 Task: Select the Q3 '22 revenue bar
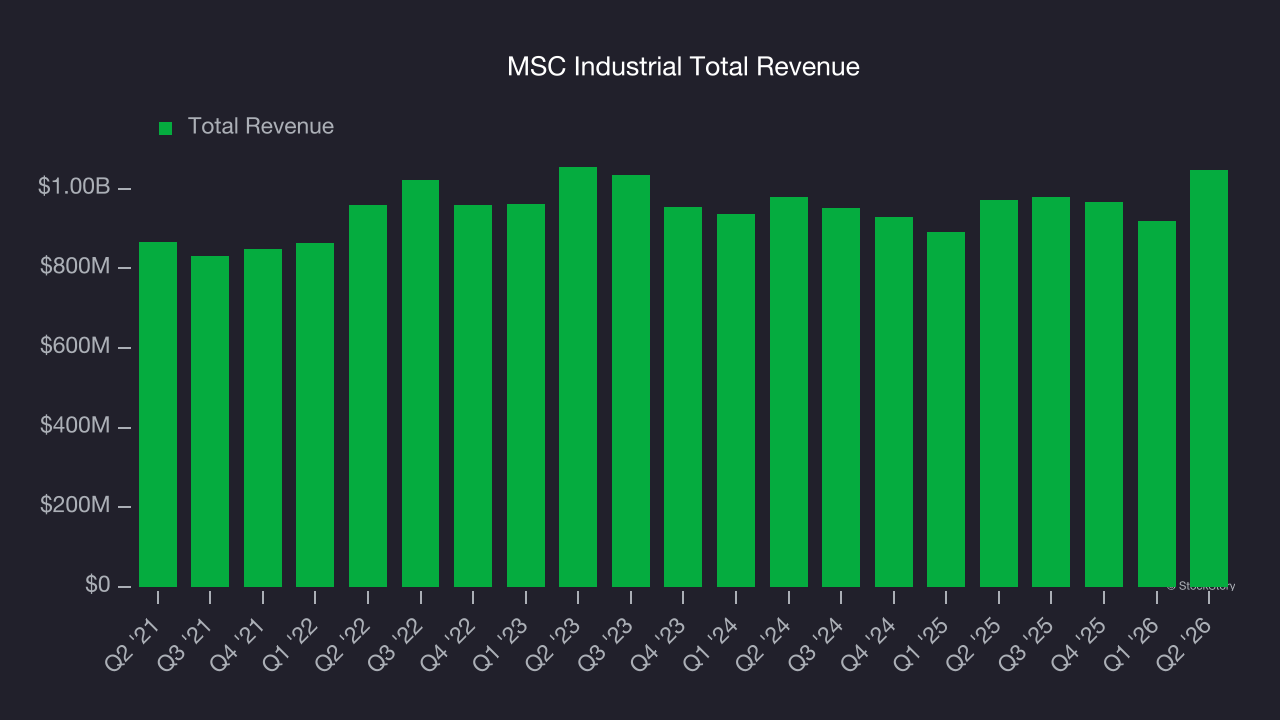pos(421,383)
